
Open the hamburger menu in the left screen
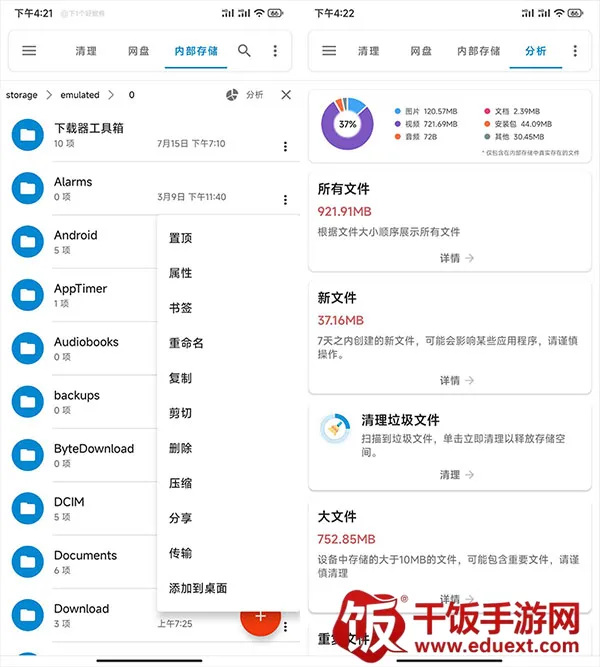(x=29, y=51)
